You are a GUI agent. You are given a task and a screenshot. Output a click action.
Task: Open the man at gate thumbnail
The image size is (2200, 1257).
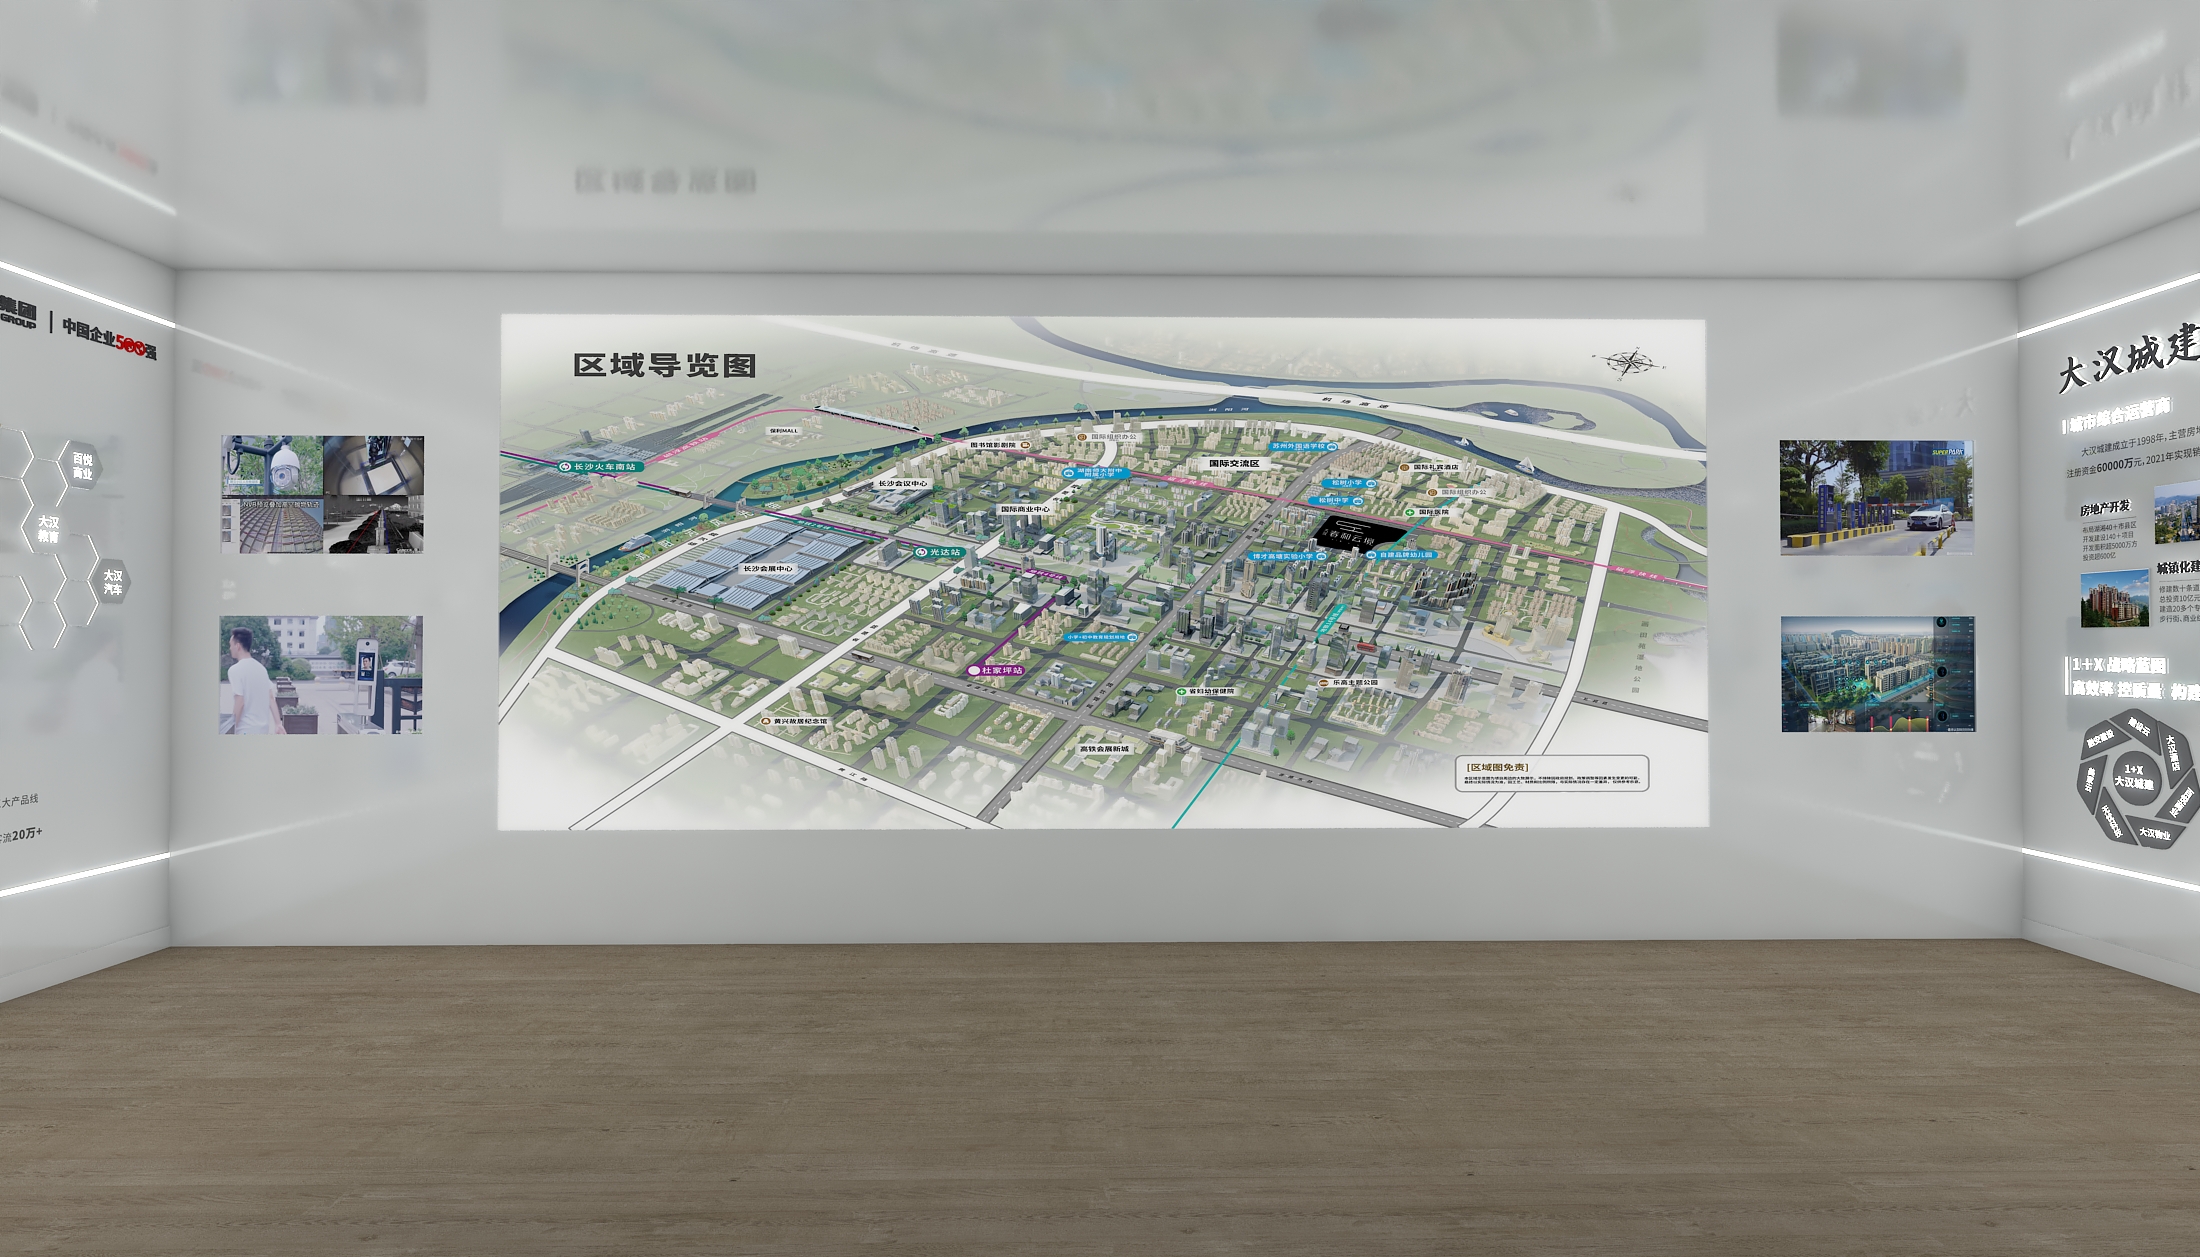pos(321,675)
